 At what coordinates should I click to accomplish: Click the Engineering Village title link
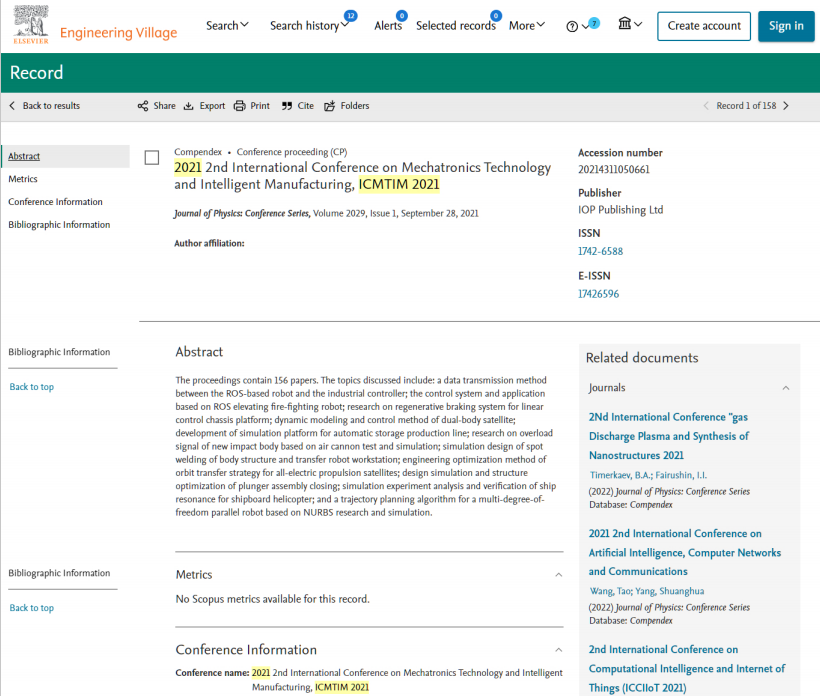coord(119,33)
